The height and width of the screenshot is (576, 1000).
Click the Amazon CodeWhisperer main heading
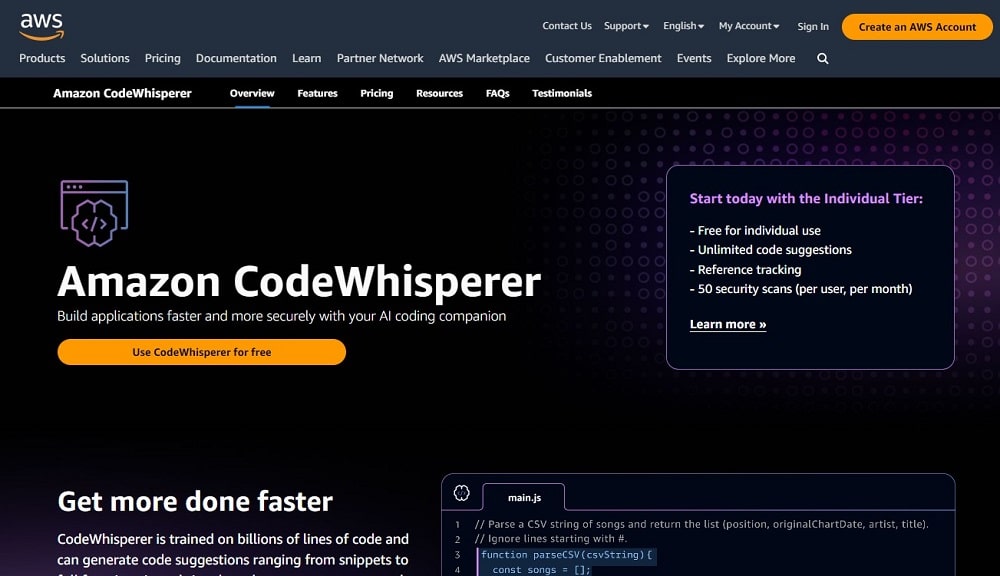299,281
